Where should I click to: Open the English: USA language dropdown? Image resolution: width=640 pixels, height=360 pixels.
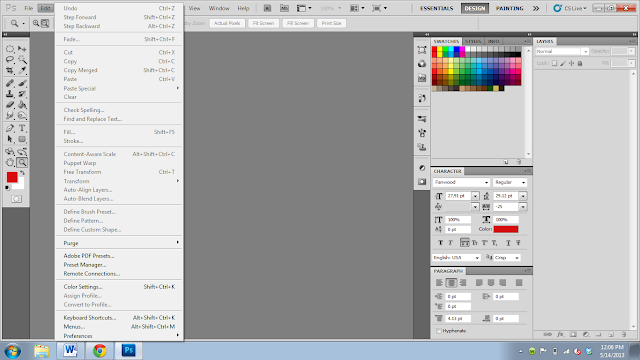[456, 258]
